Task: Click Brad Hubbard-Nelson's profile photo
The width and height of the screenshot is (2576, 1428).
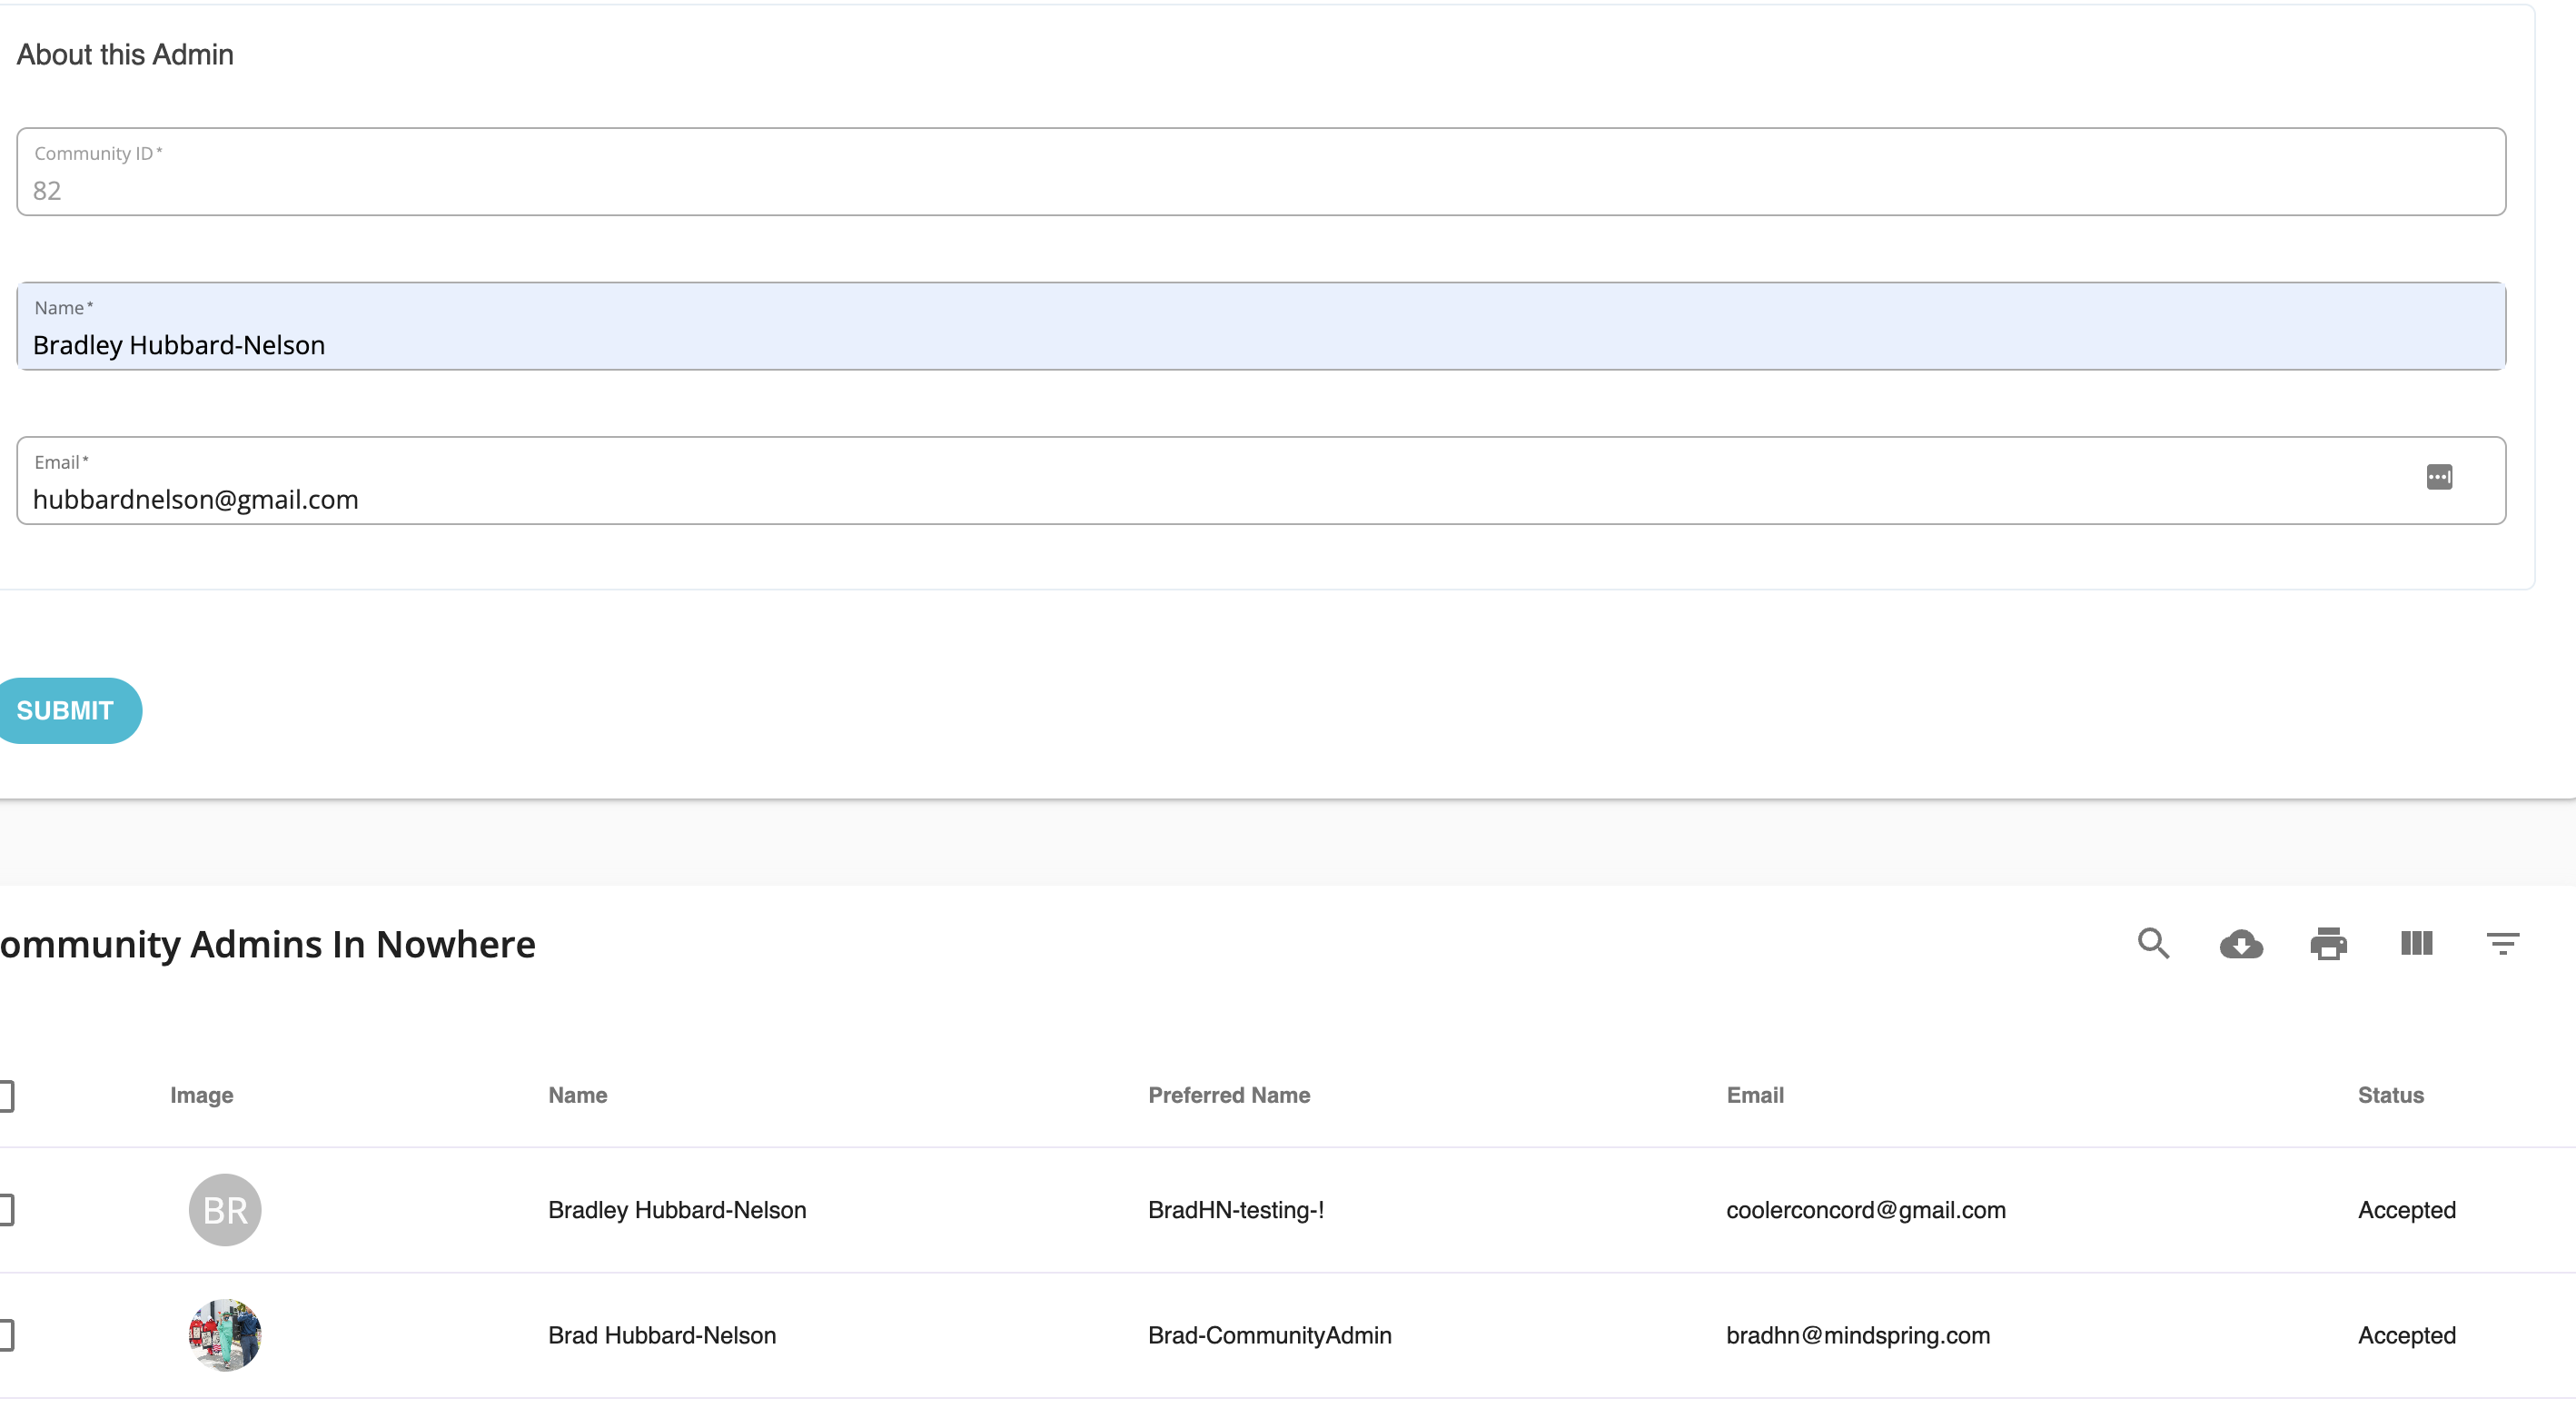Action: [224, 1335]
